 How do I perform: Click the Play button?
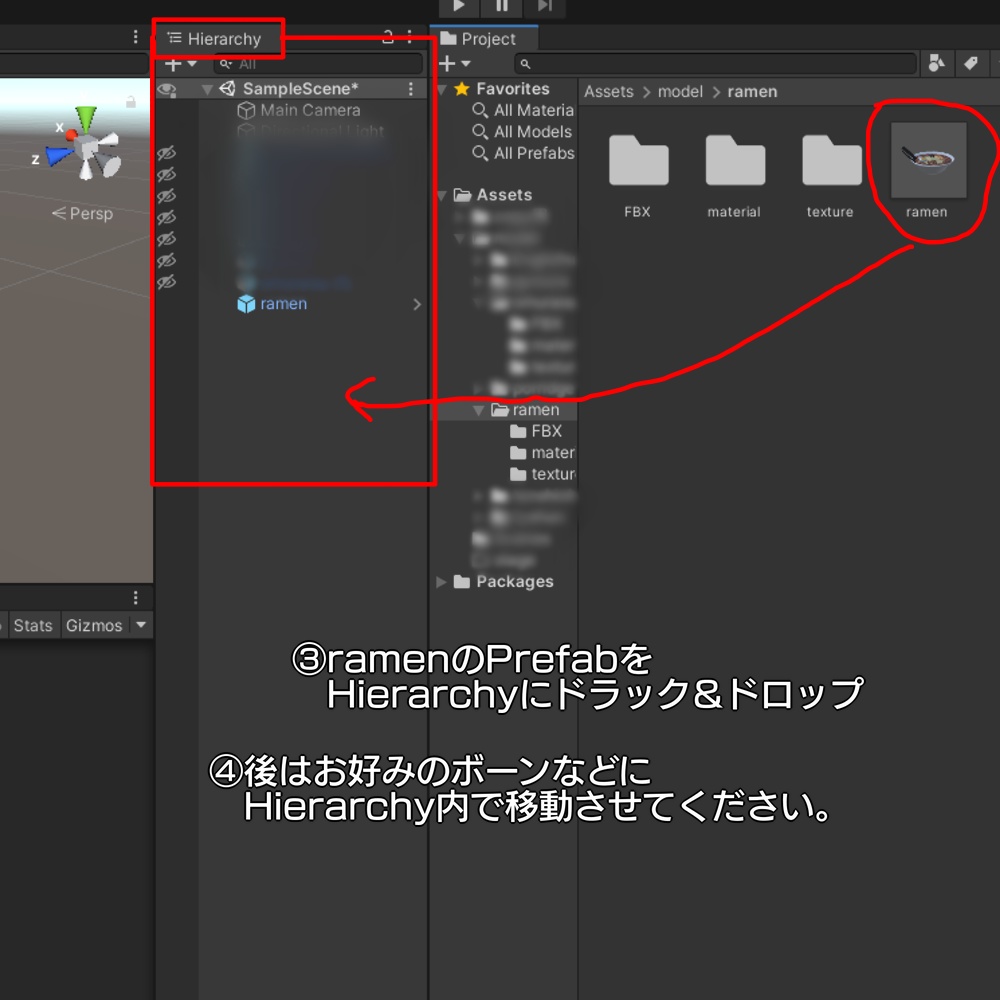459,6
